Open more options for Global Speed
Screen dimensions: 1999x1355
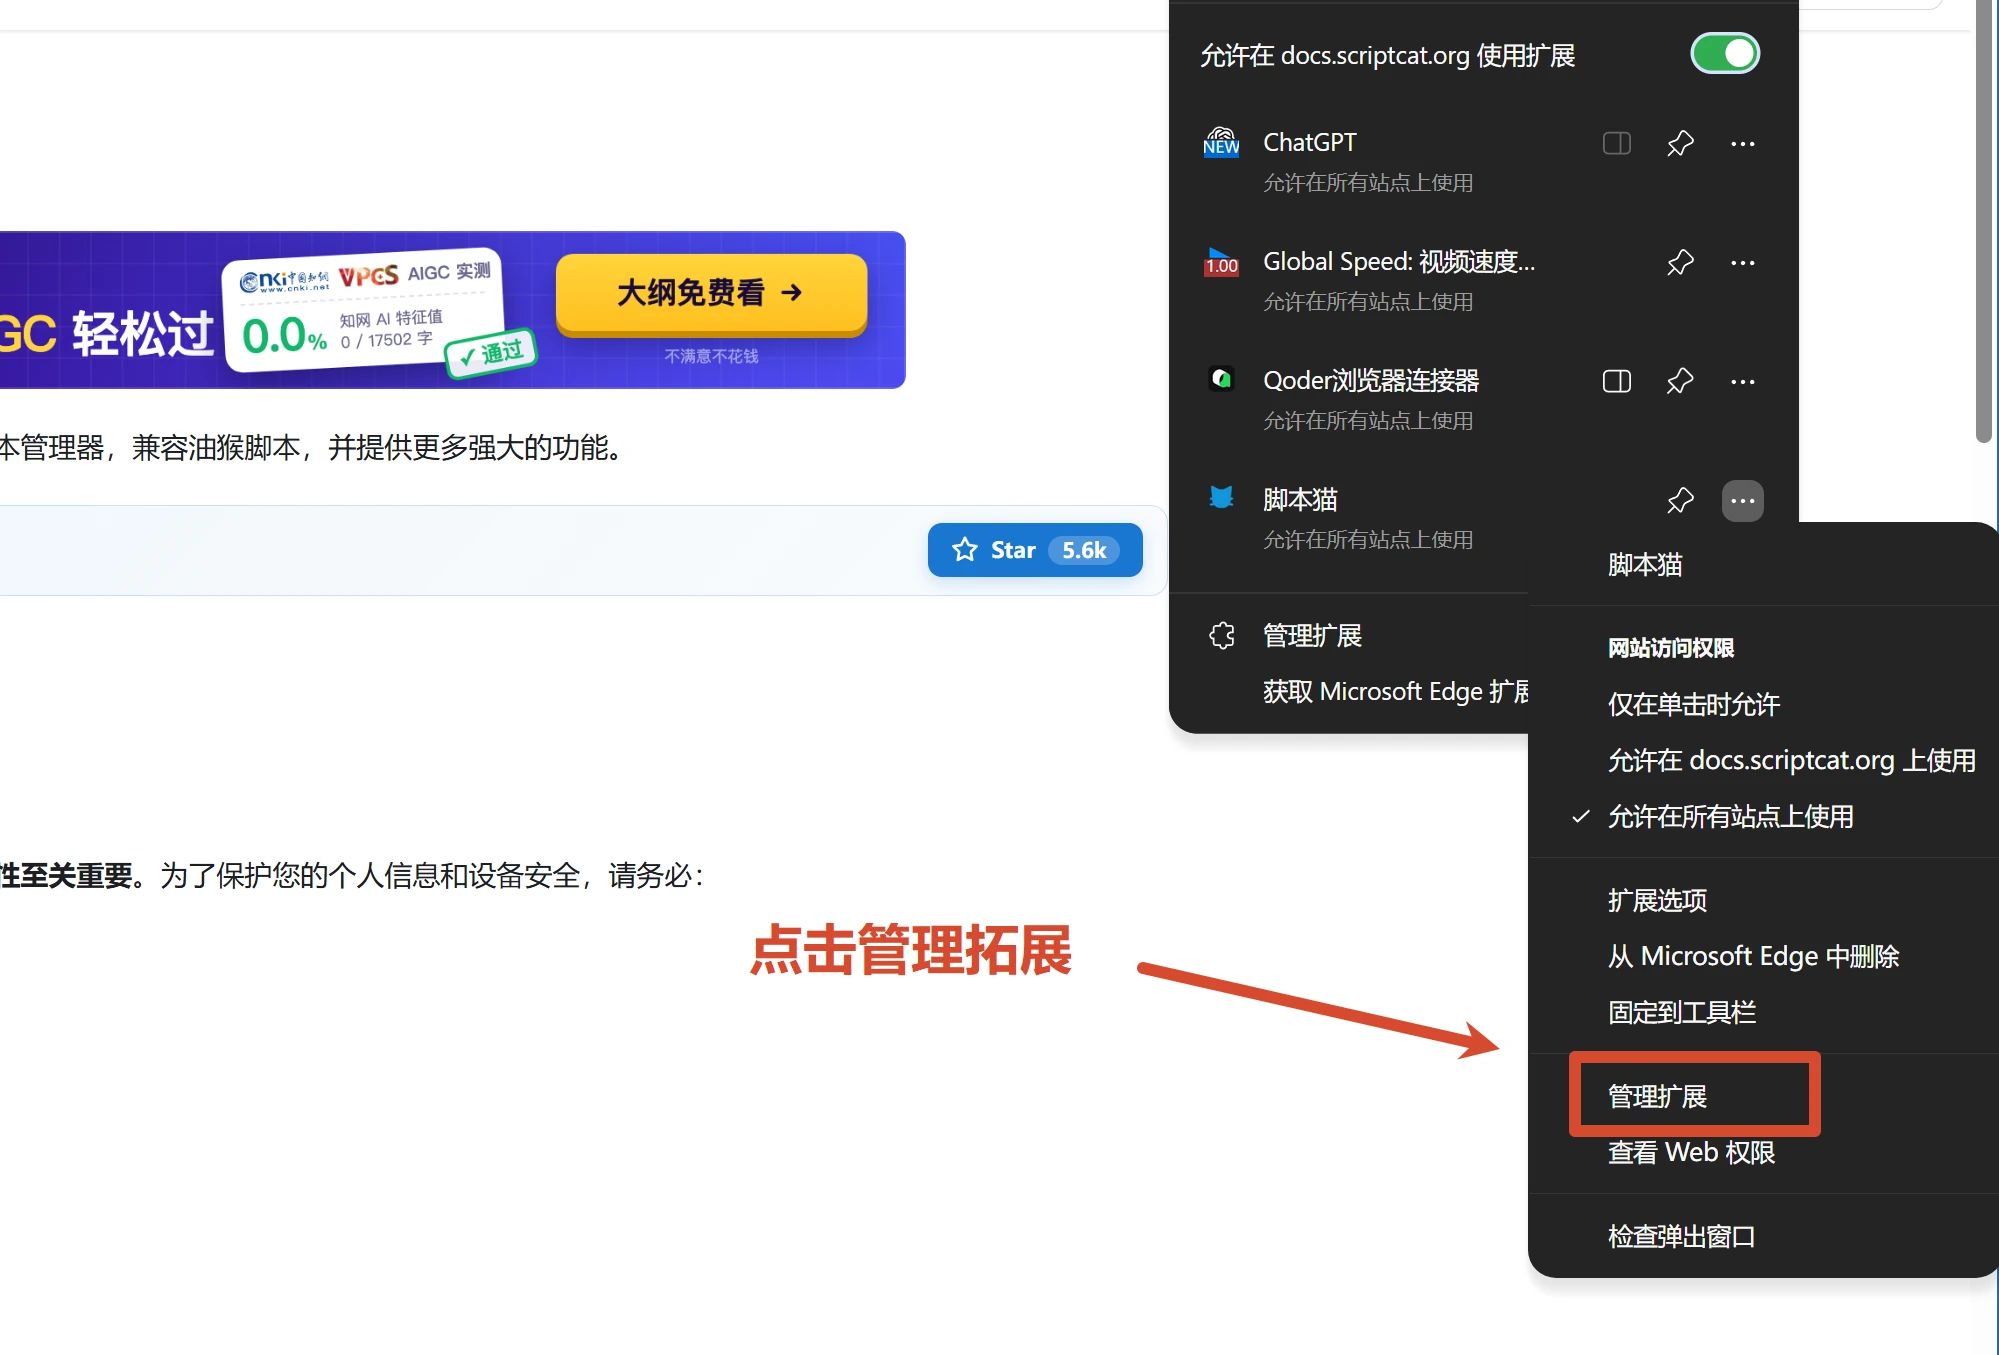click(1742, 262)
